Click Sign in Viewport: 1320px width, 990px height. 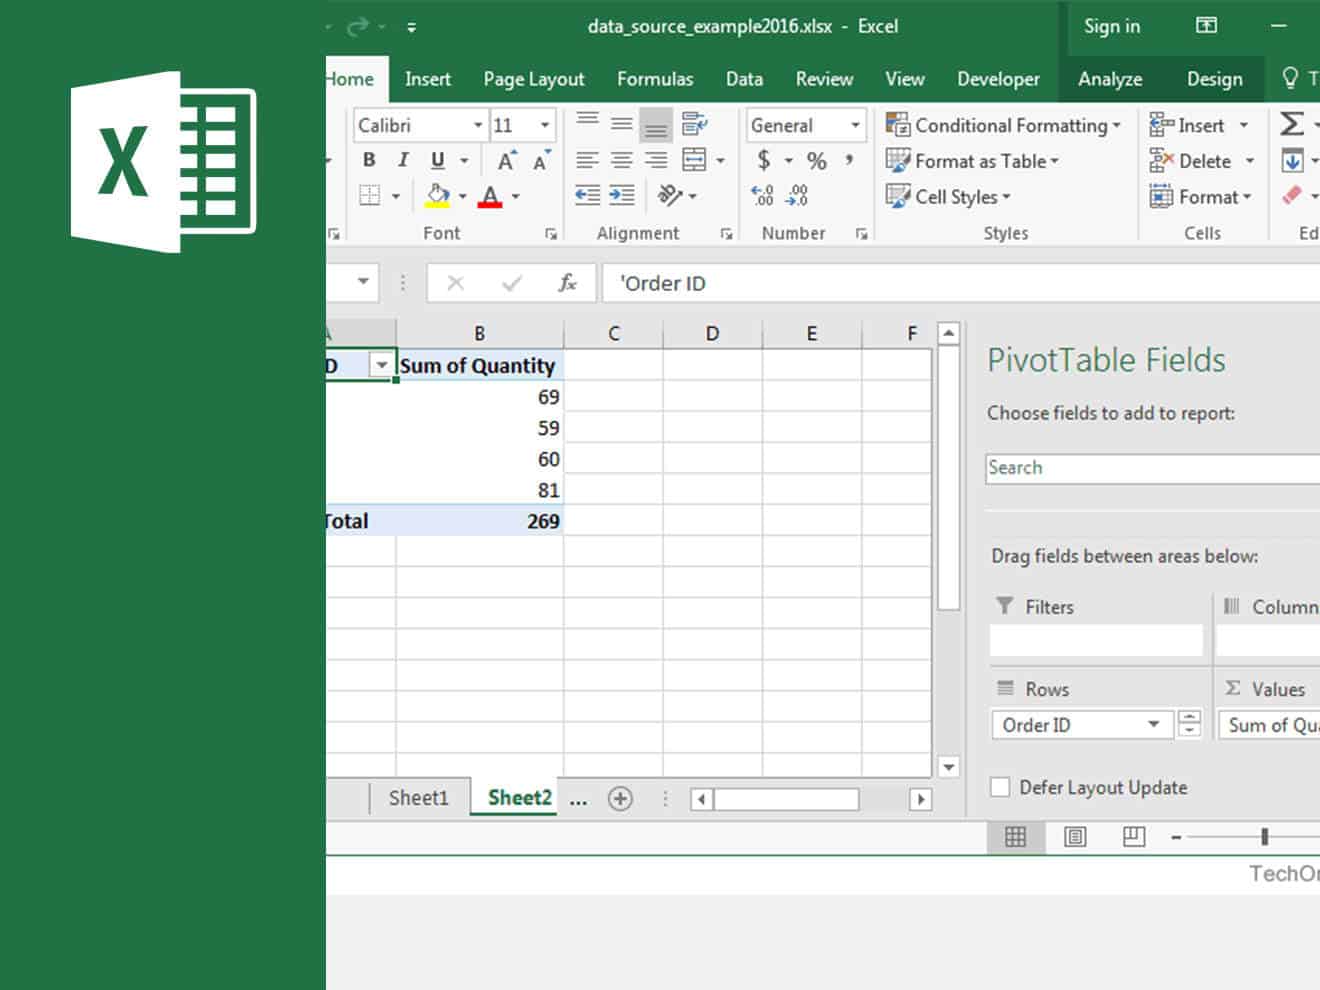tap(1111, 27)
